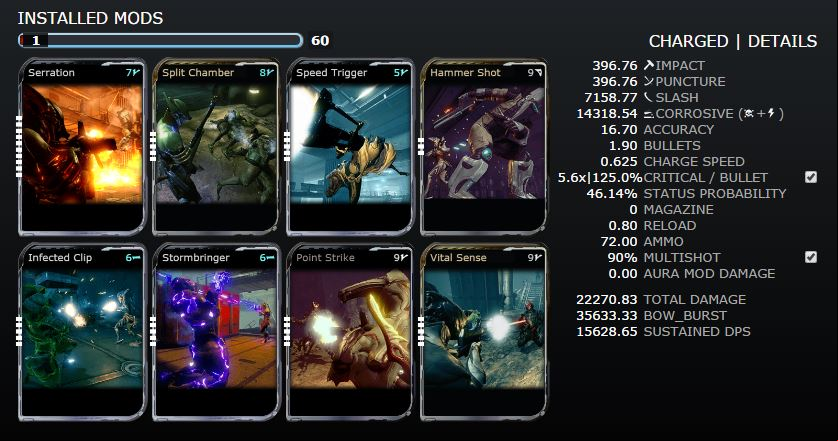This screenshot has width=838, height=441.
Task: Toggle the Critical / Bullet checkbox
Action: pyautogui.click(x=811, y=177)
